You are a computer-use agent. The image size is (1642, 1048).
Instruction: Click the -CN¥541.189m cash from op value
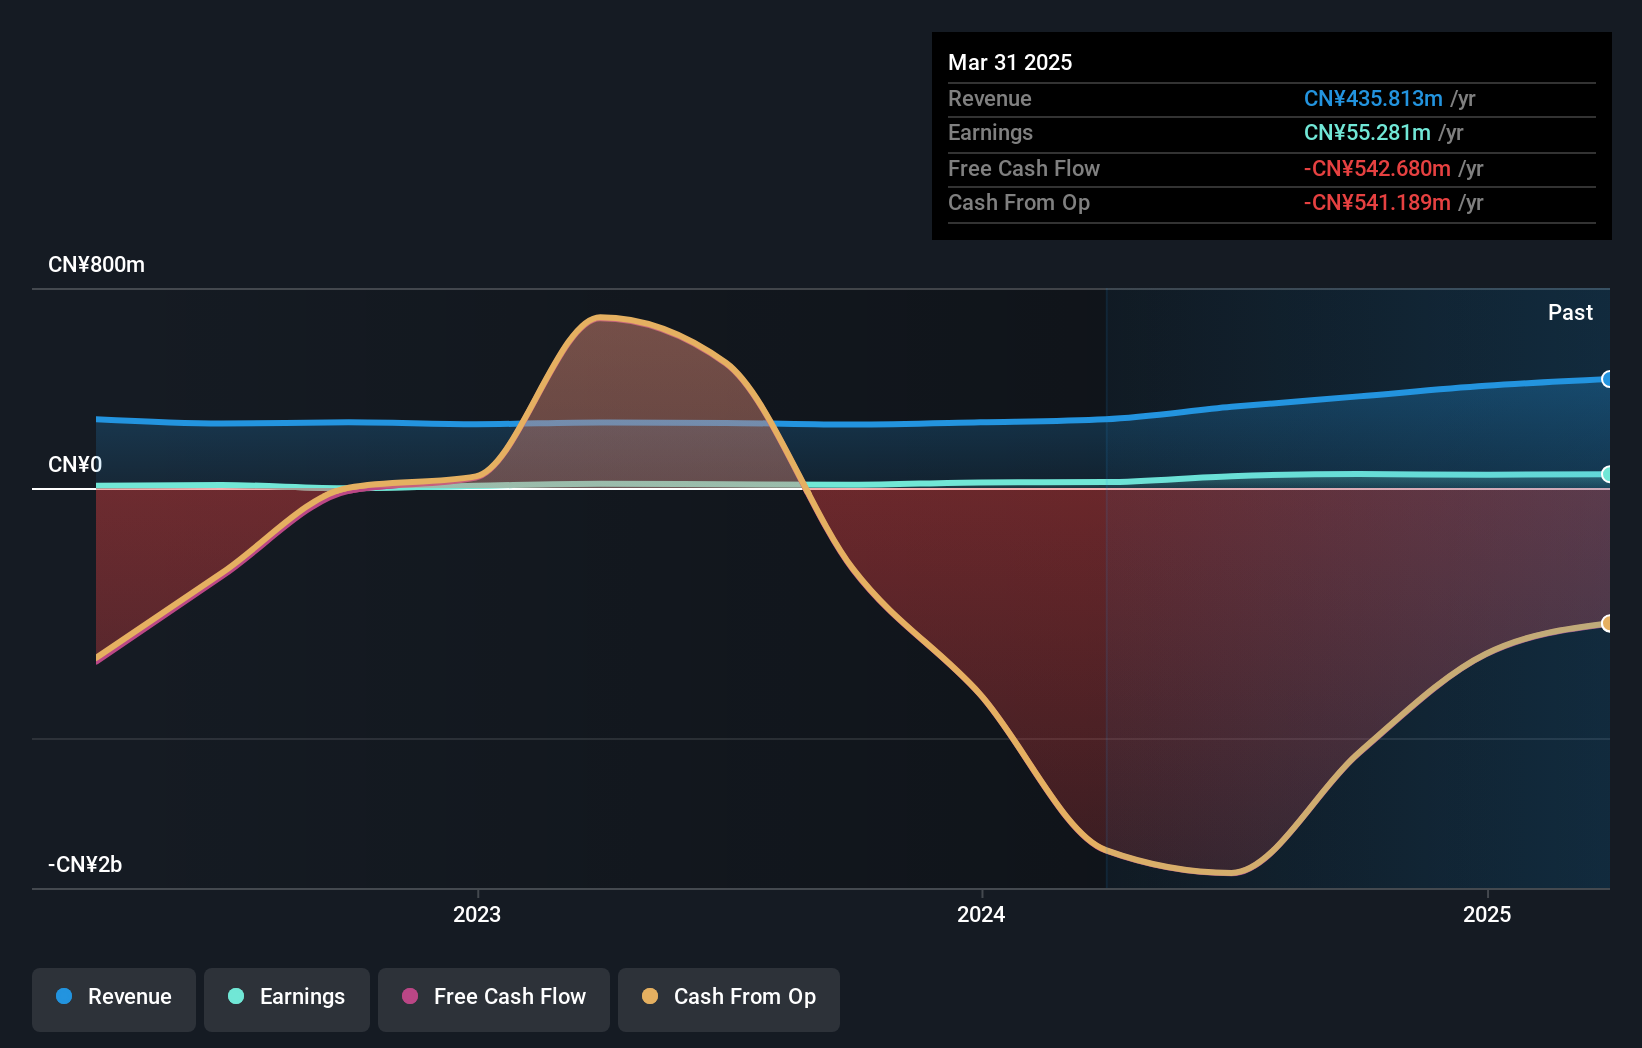click(1377, 203)
